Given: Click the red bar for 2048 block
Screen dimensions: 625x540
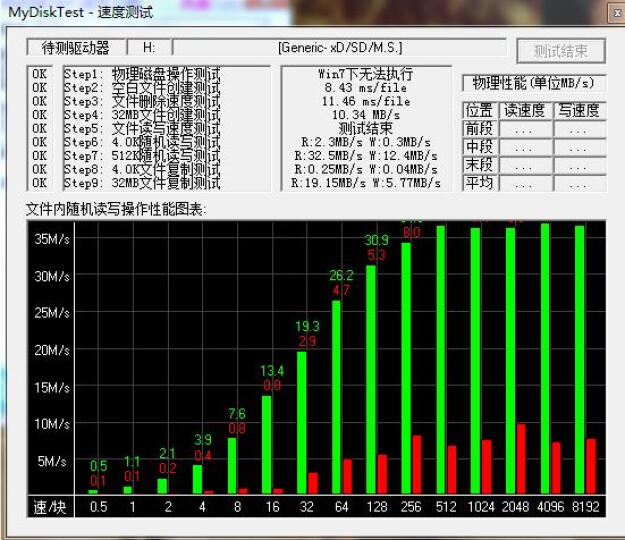Looking at the screenshot, I should [521, 459].
